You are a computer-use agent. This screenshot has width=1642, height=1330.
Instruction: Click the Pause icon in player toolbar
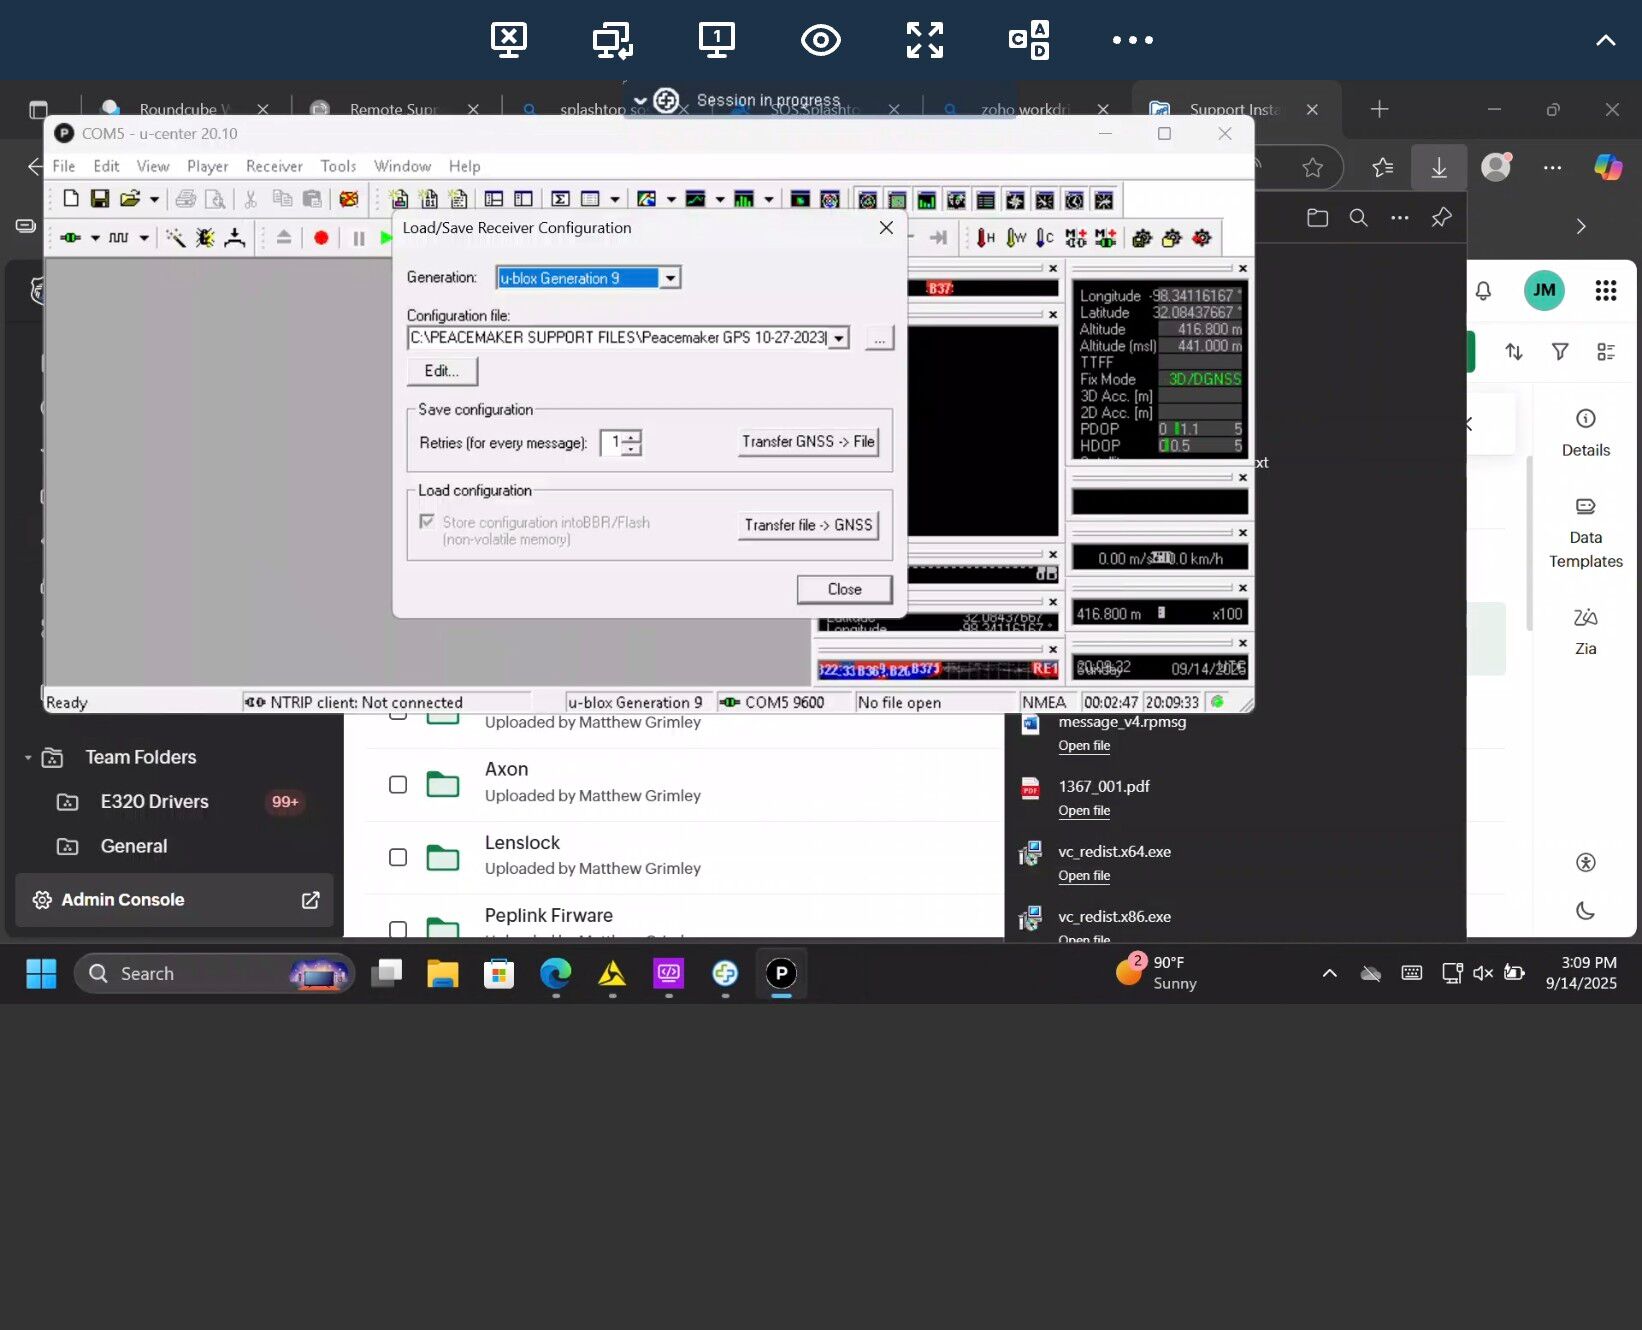tap(358, 238)
